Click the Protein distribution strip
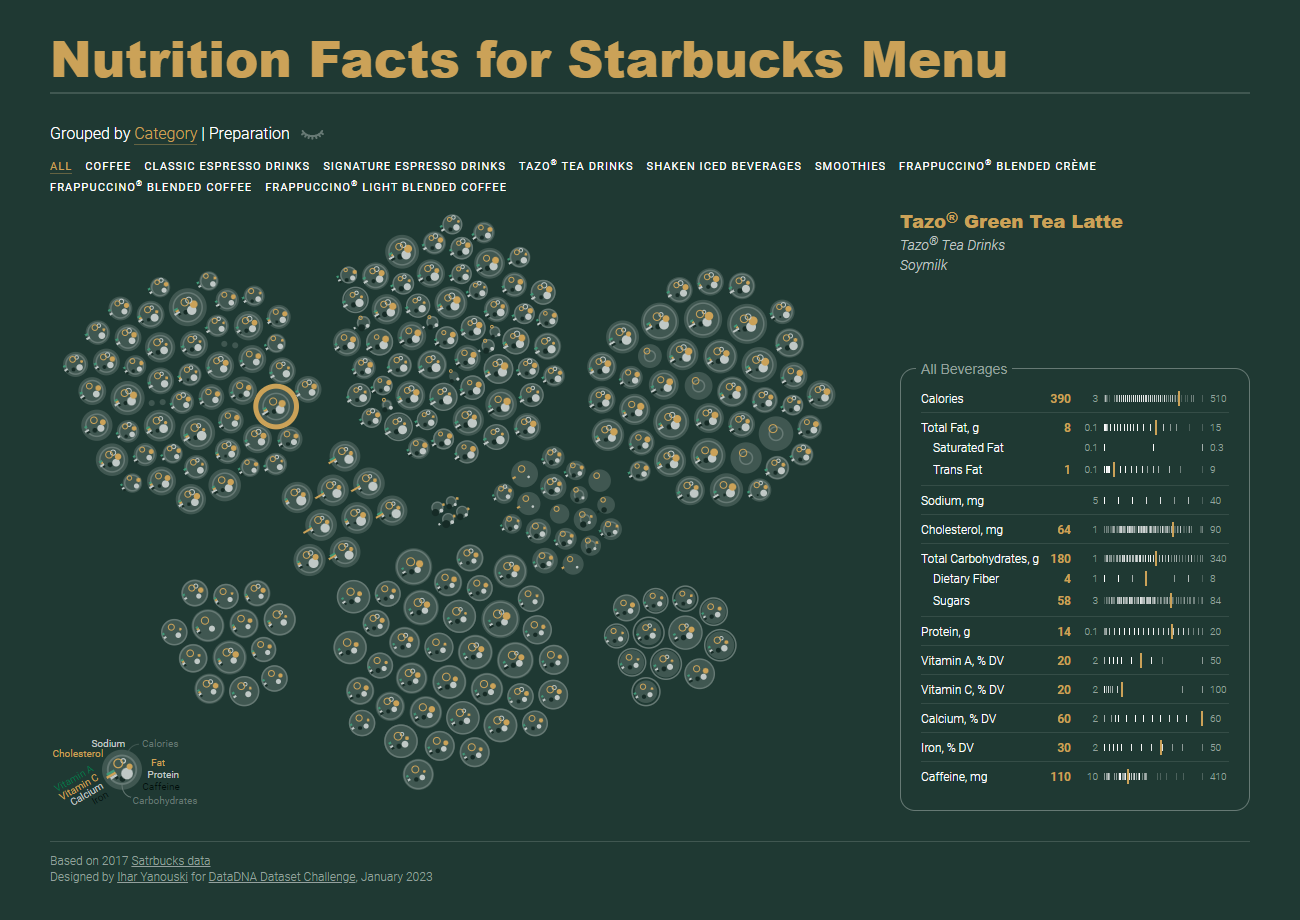This screenshot has width=1300, height=920. coord(1153,632)
